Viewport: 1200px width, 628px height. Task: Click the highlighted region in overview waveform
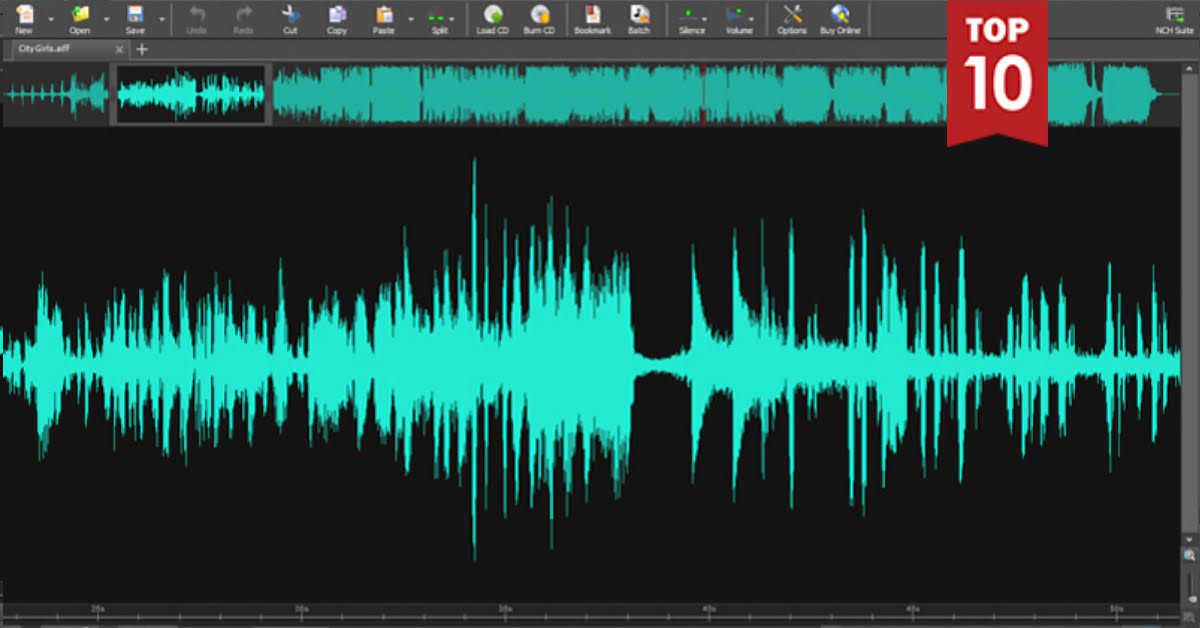[190, 95]
